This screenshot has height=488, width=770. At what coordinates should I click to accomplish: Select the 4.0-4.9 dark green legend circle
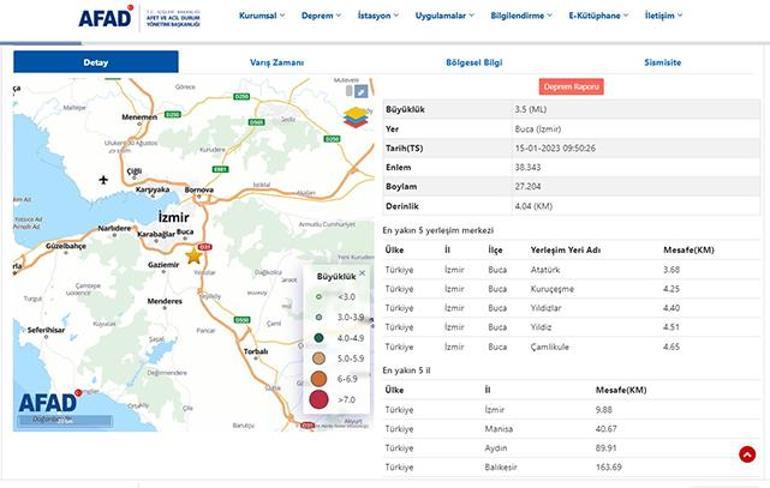[x=319, y=338]
